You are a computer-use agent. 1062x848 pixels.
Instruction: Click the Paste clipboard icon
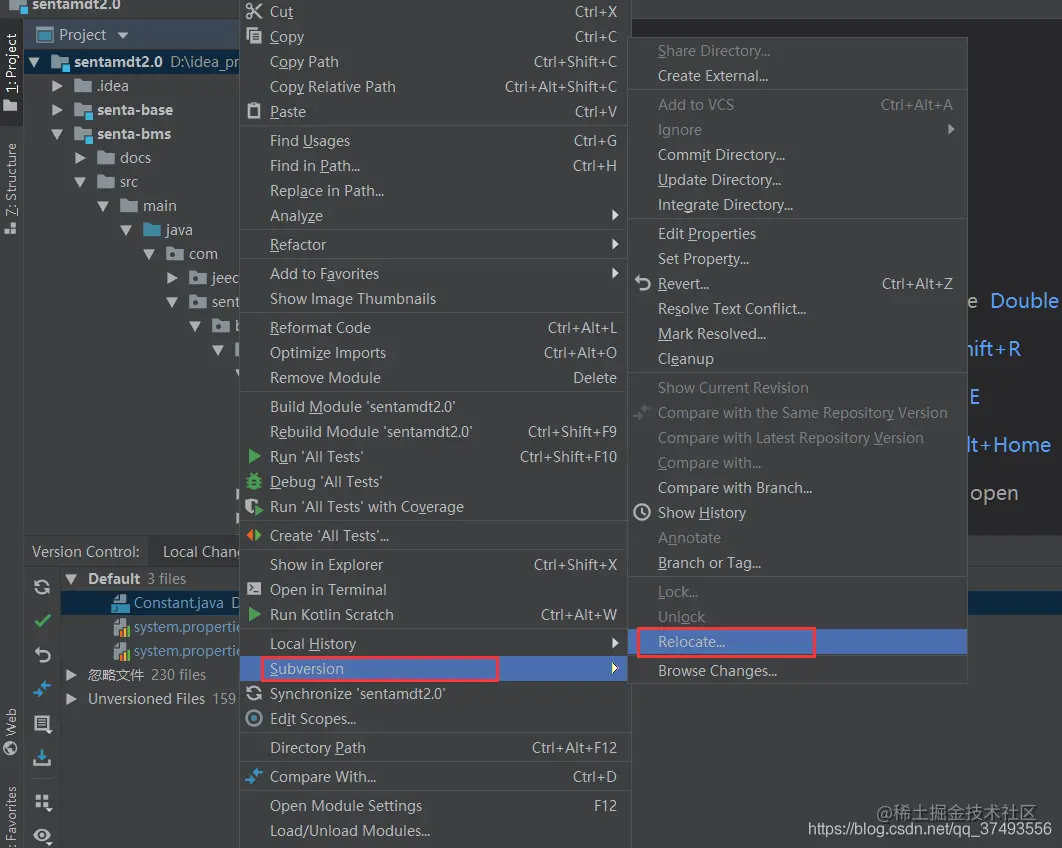(x=254, y=110)
